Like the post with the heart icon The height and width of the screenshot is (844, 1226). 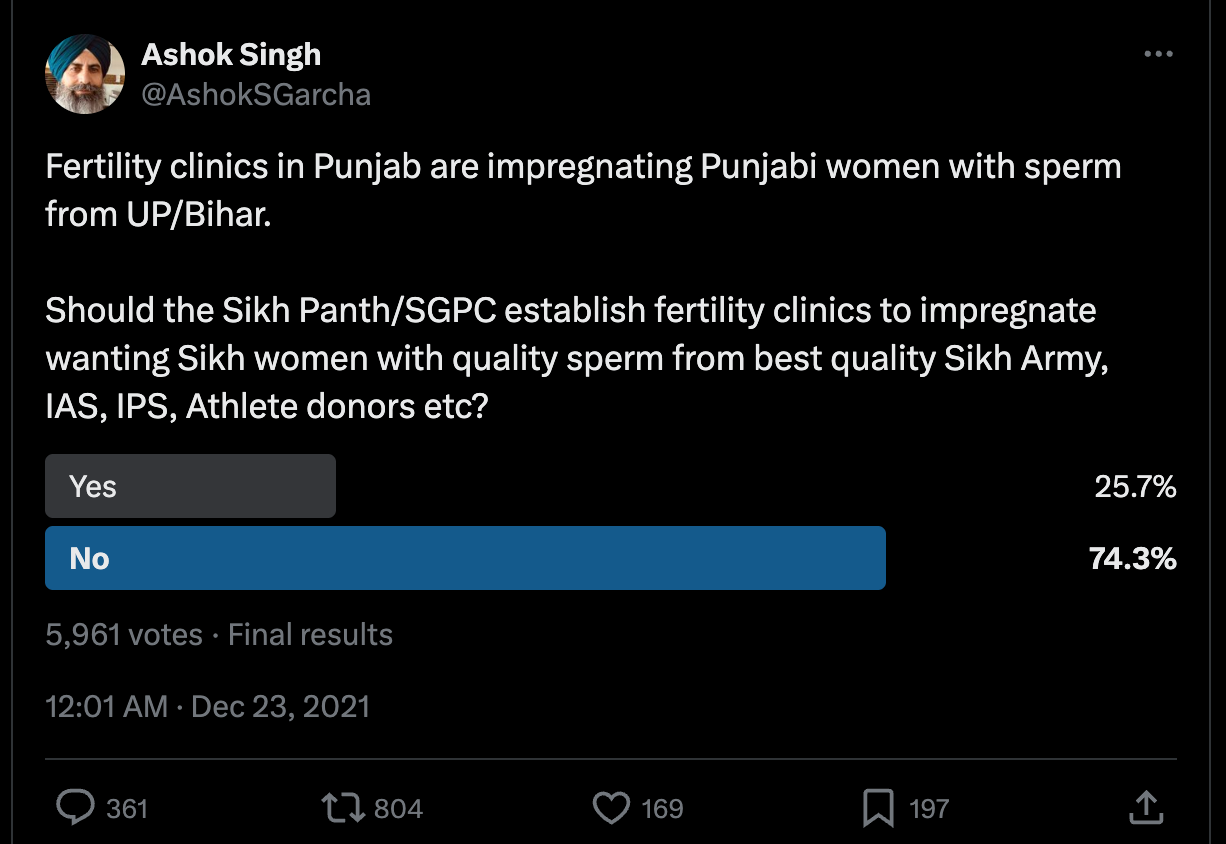[610, 808]
